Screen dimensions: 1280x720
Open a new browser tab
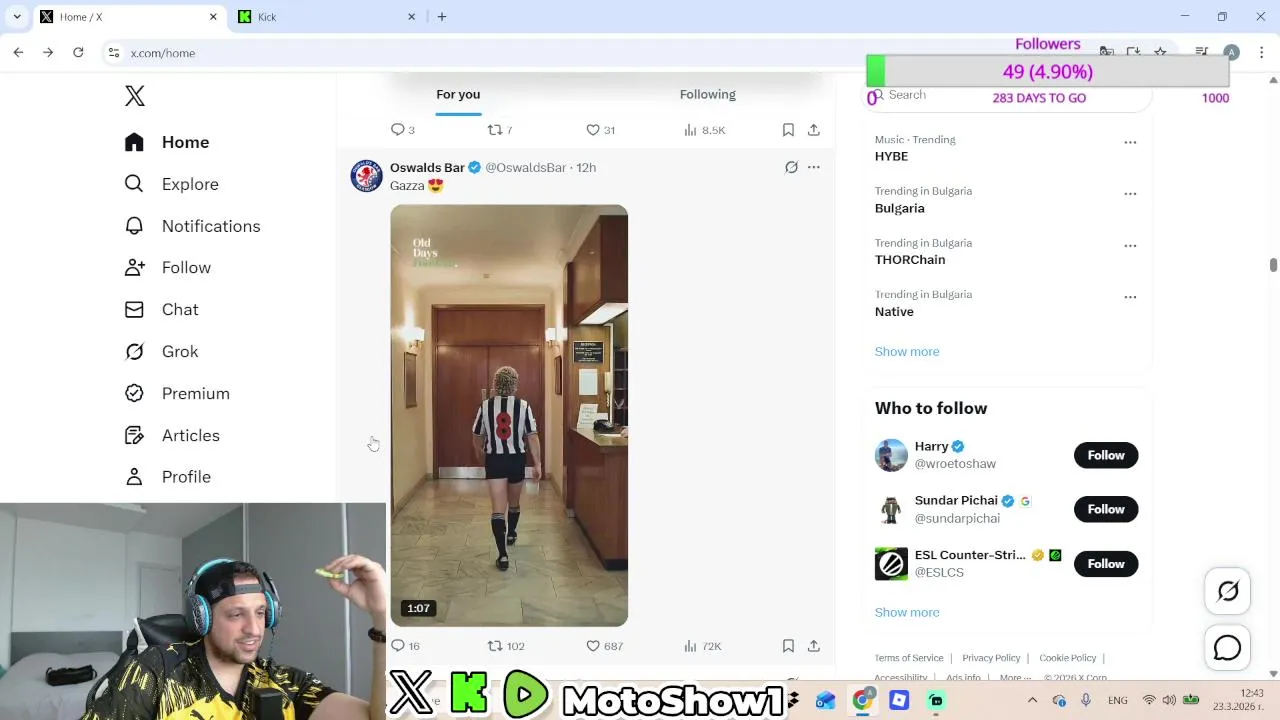coord(442,17)
